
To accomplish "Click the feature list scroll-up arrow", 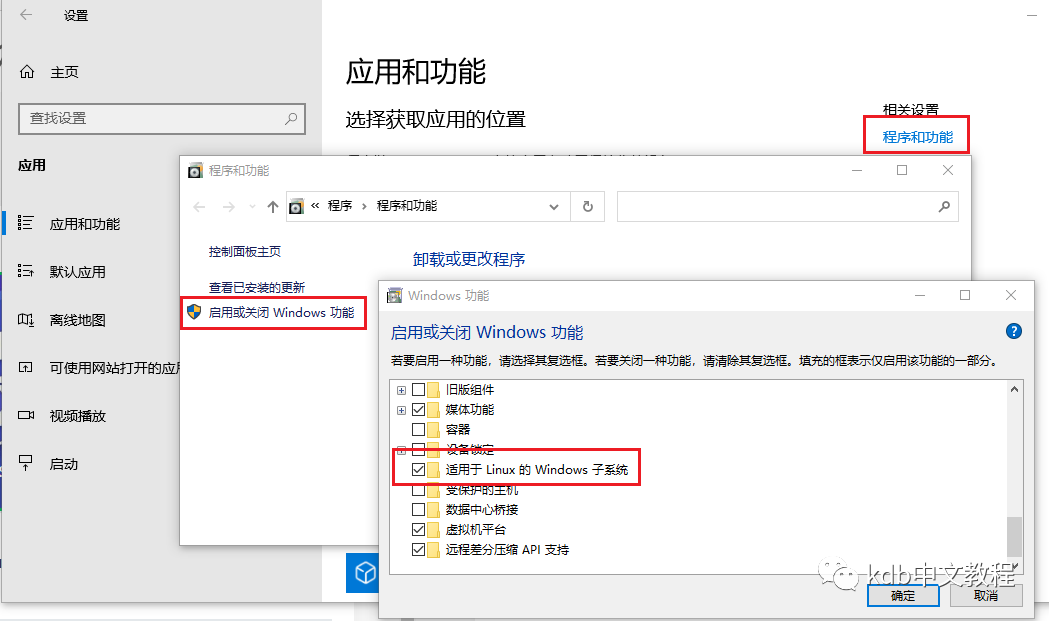I will pyautogui.click(x=1014, y=389).
